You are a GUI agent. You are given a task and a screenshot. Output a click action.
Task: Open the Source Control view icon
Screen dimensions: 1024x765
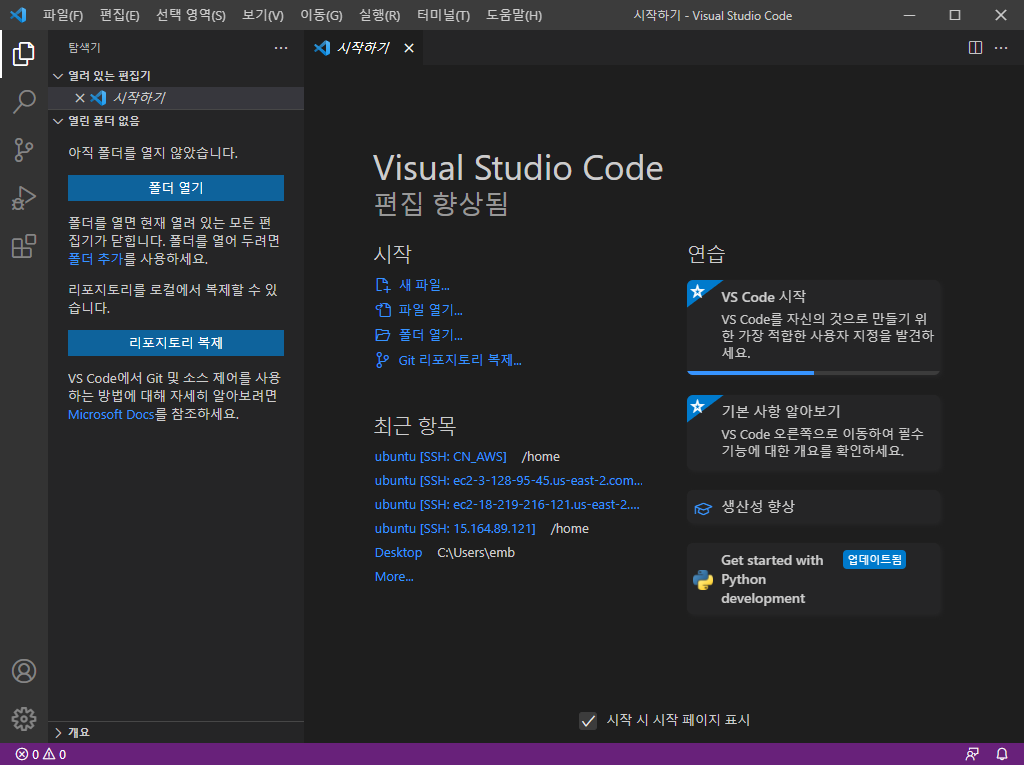[x=24, y=150]
